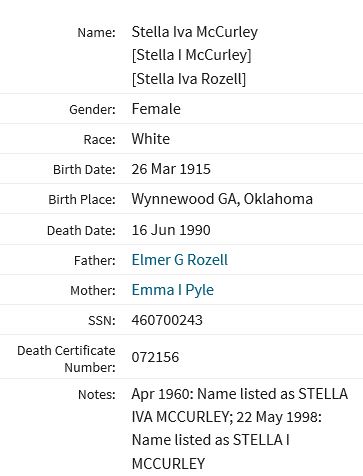Click the Name field label

[x=96, y=33]
